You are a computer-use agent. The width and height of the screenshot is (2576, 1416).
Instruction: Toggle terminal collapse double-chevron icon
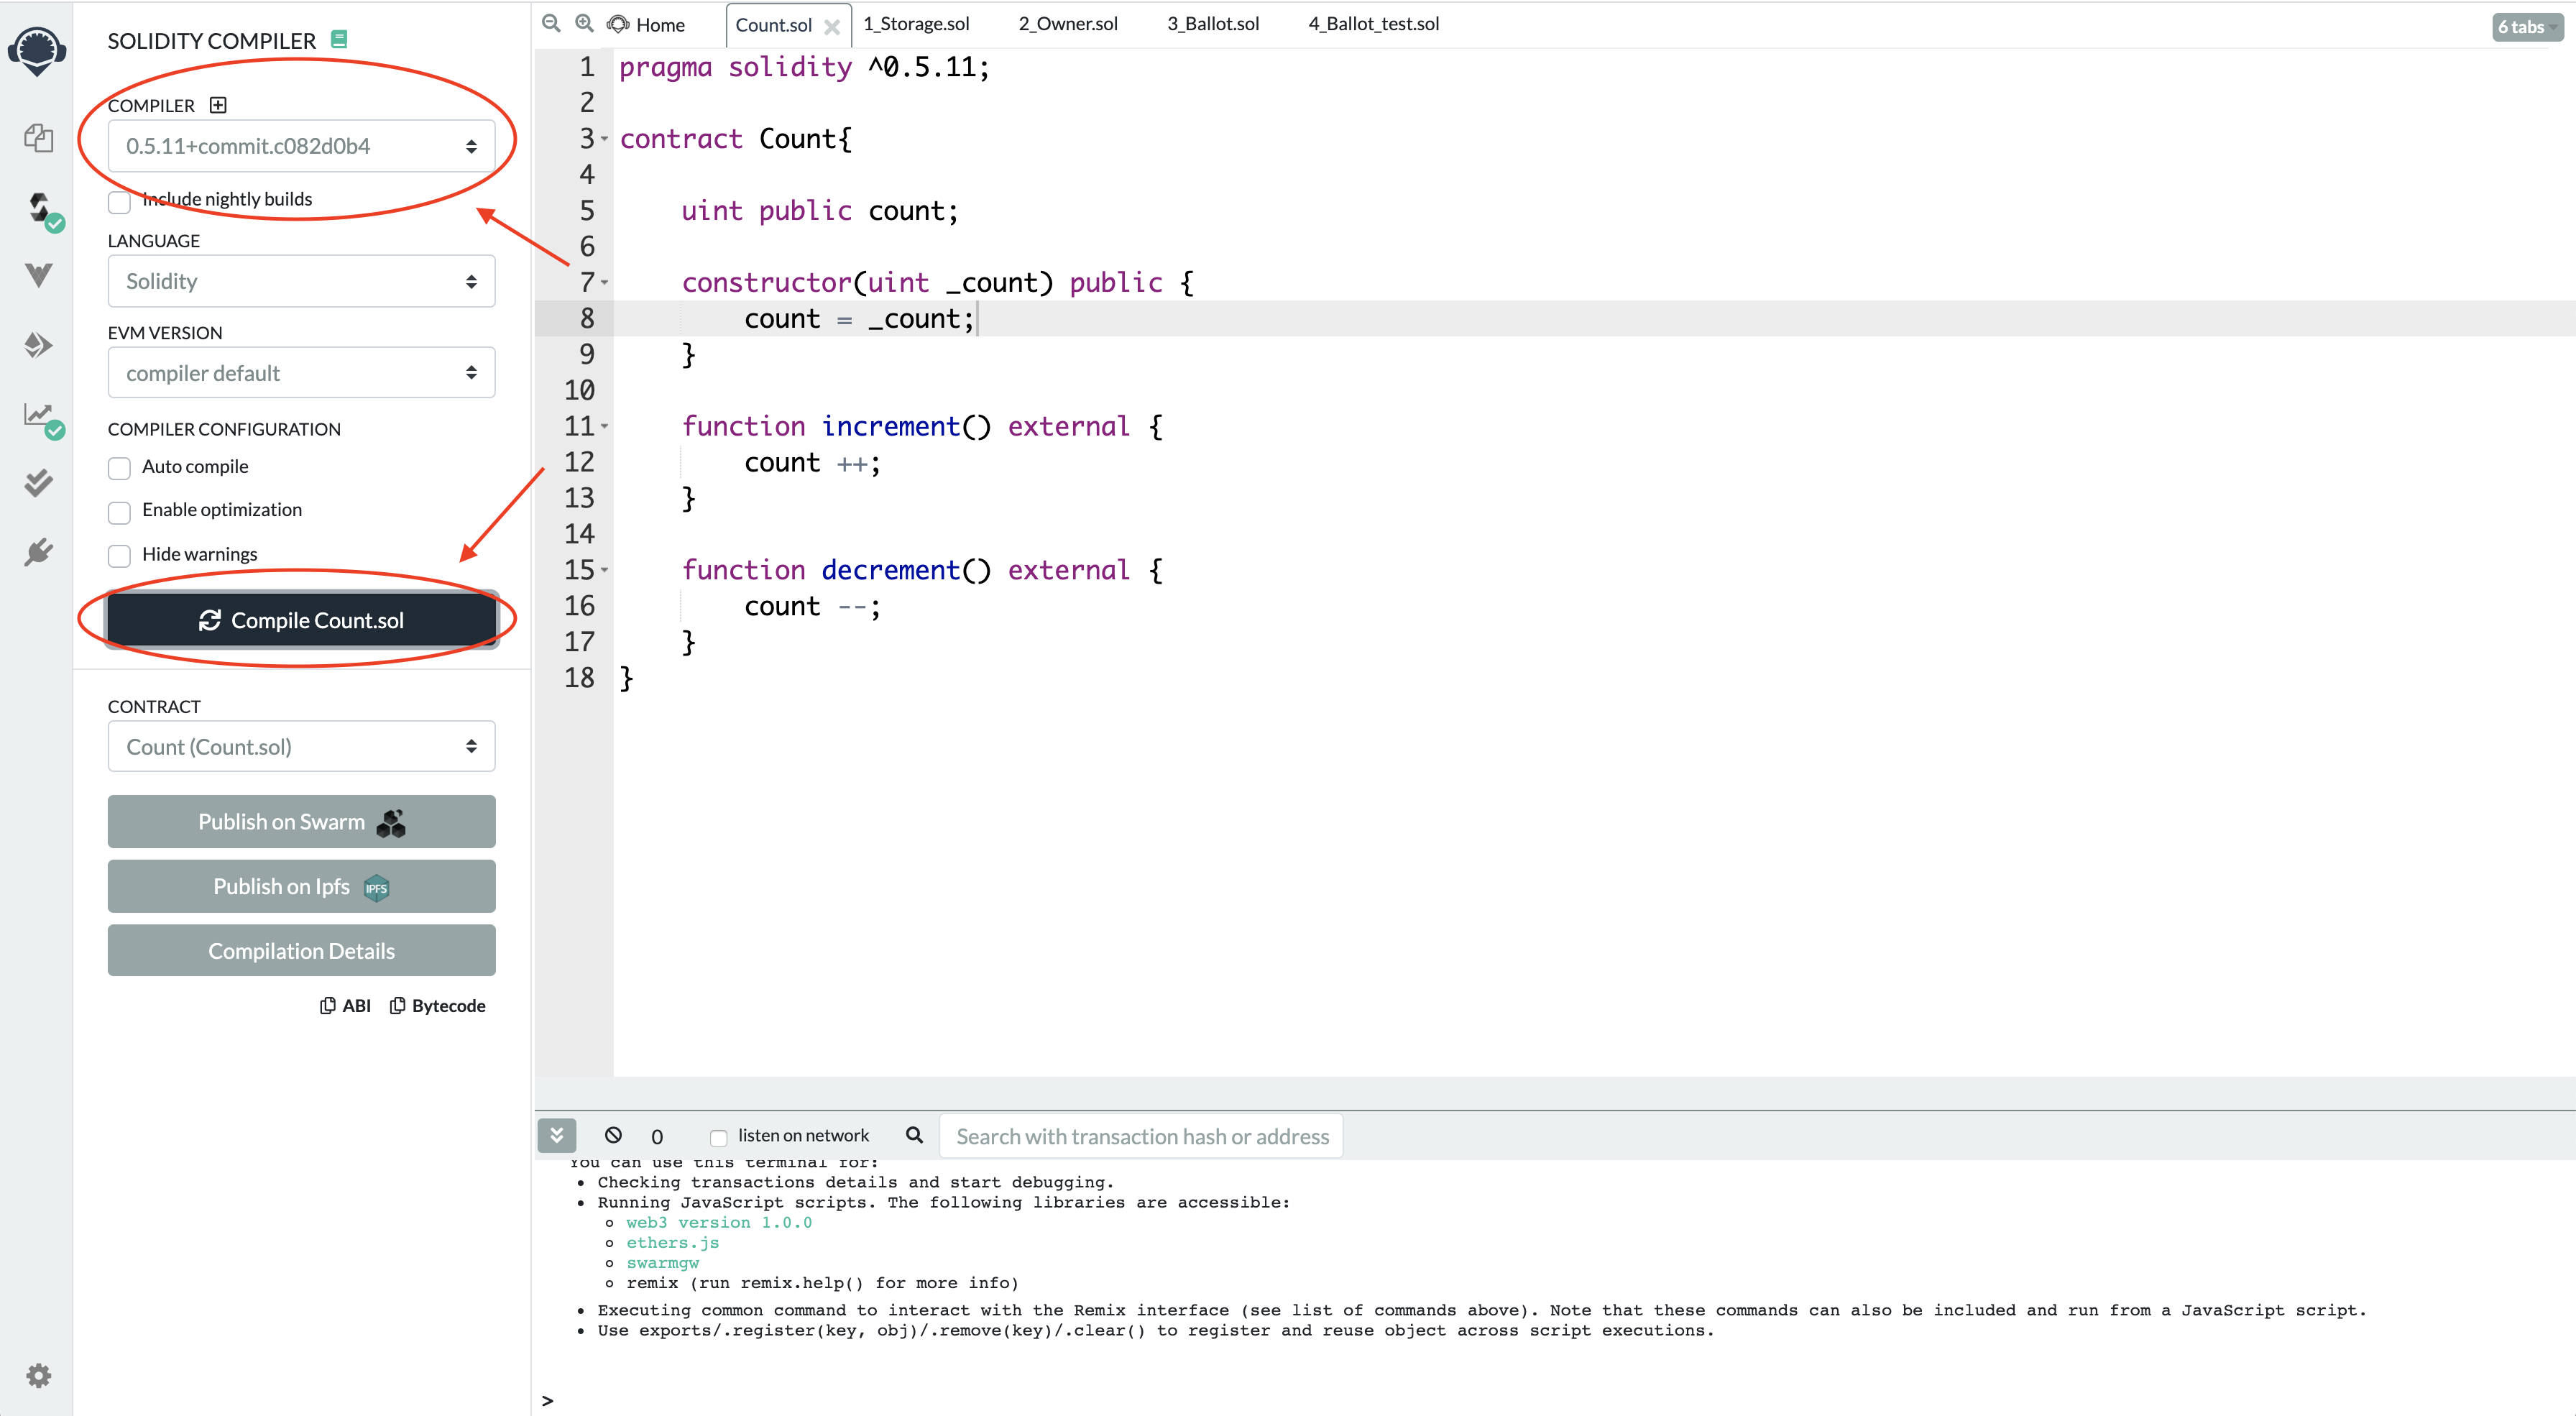[557, 1135]
